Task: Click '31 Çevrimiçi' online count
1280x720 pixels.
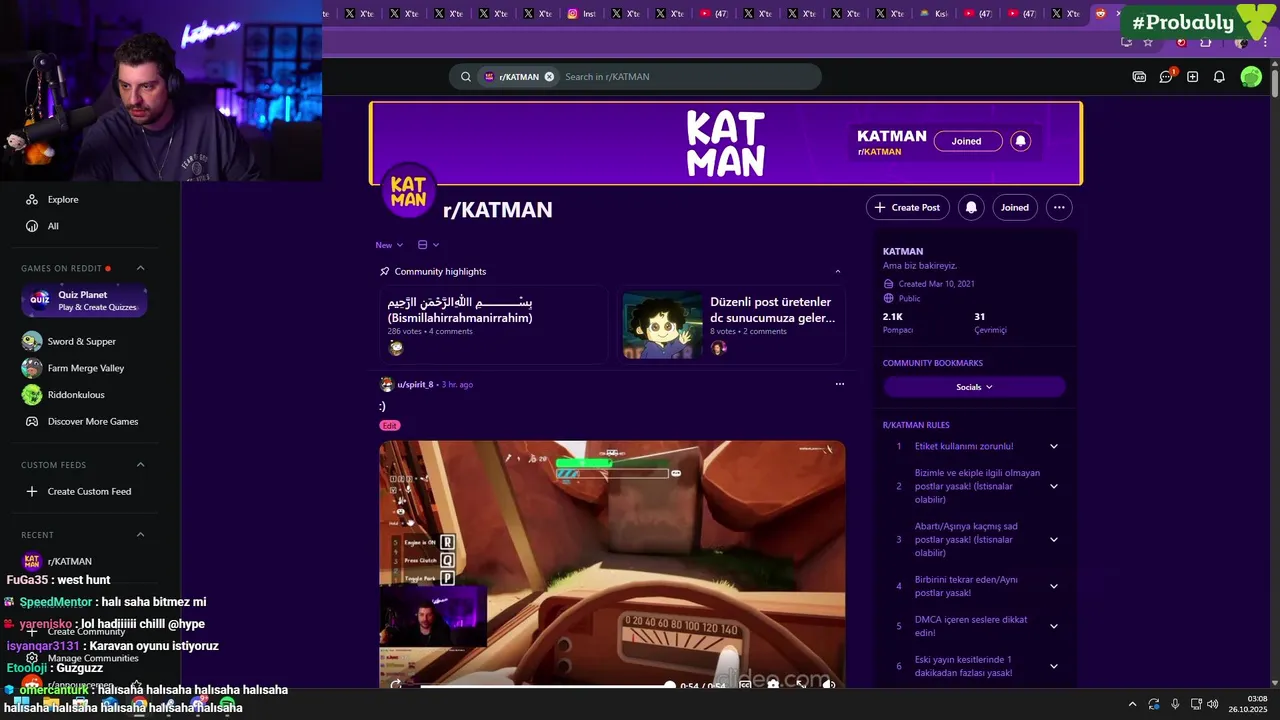Action: click(x=990, y=322)
